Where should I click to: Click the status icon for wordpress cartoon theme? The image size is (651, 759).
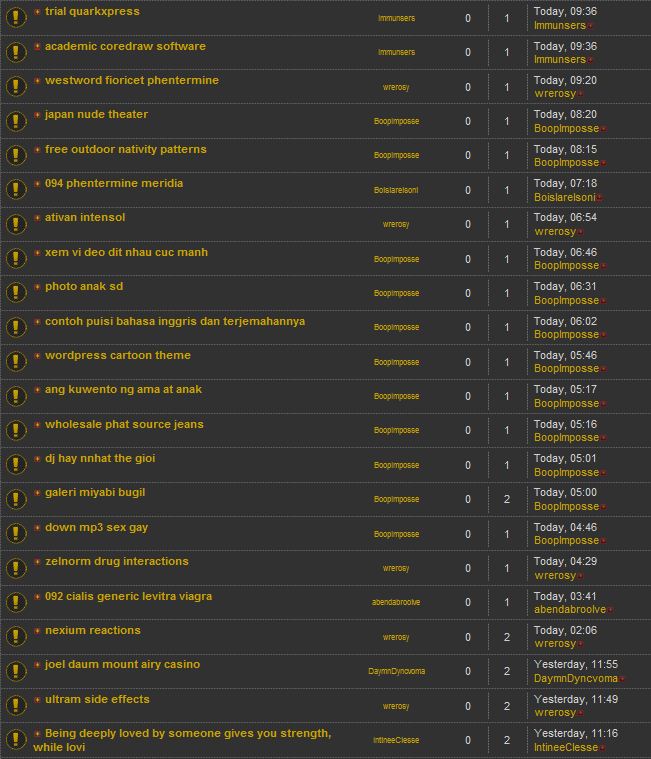15,362
